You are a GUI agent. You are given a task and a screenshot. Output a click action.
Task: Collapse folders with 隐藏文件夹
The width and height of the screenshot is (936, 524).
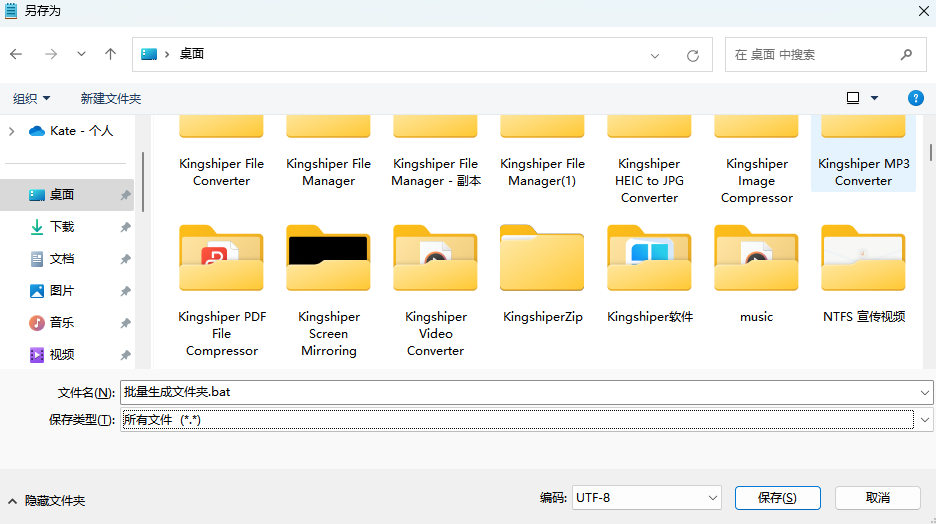47,501
